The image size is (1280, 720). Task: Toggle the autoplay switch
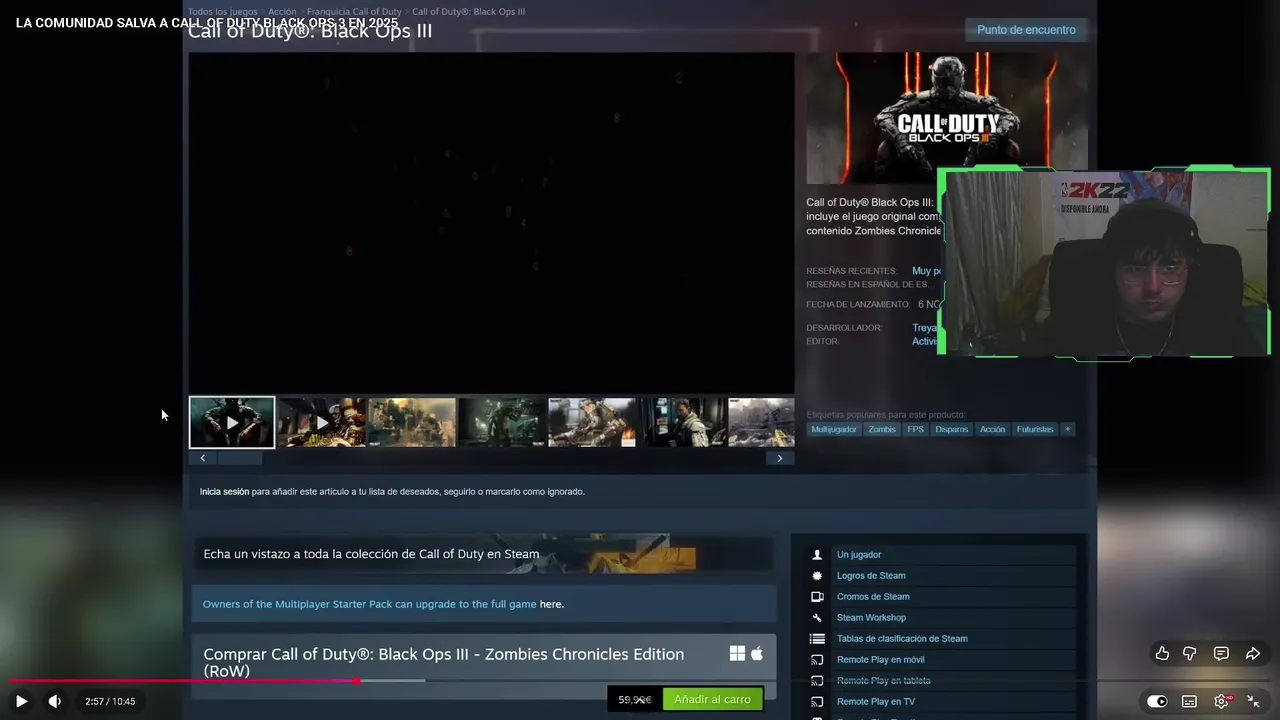(1157, 701)
